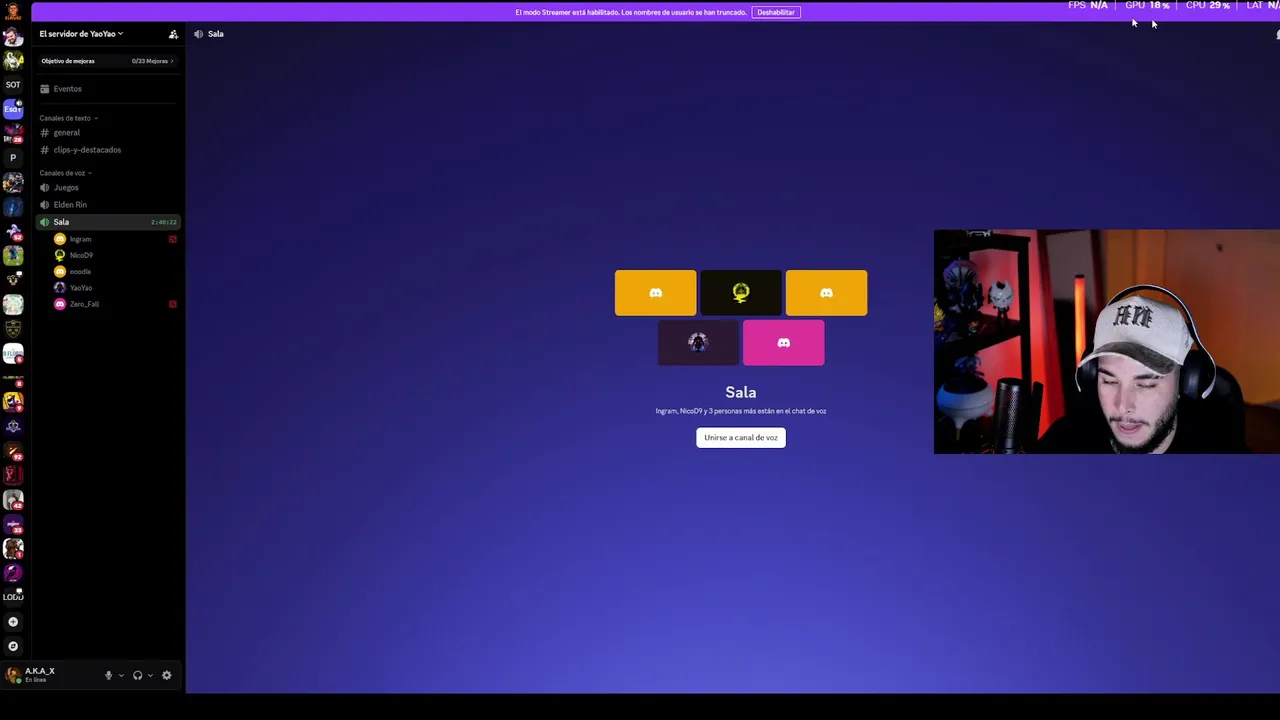The height and width of the screenshot is (720, 1280).
Task: Click Unirse a canal de voz button
Action: point(741,437)
